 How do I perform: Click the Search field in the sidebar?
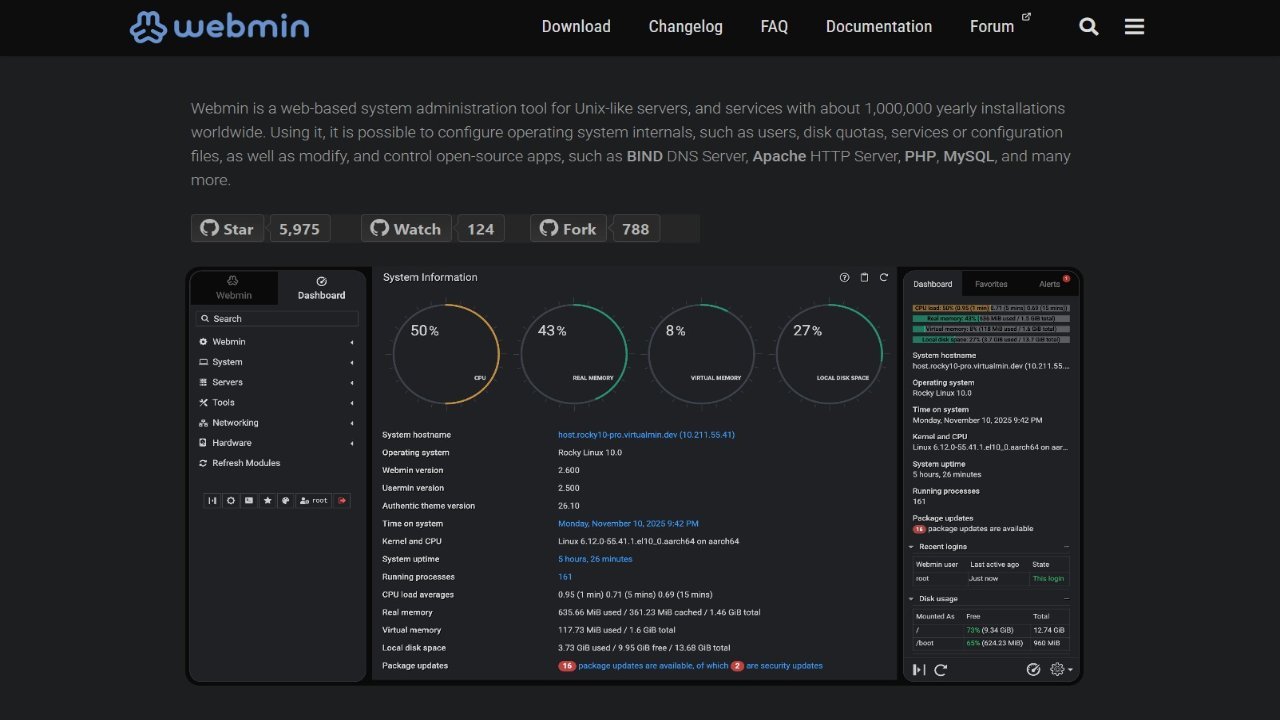coord(277,319)
